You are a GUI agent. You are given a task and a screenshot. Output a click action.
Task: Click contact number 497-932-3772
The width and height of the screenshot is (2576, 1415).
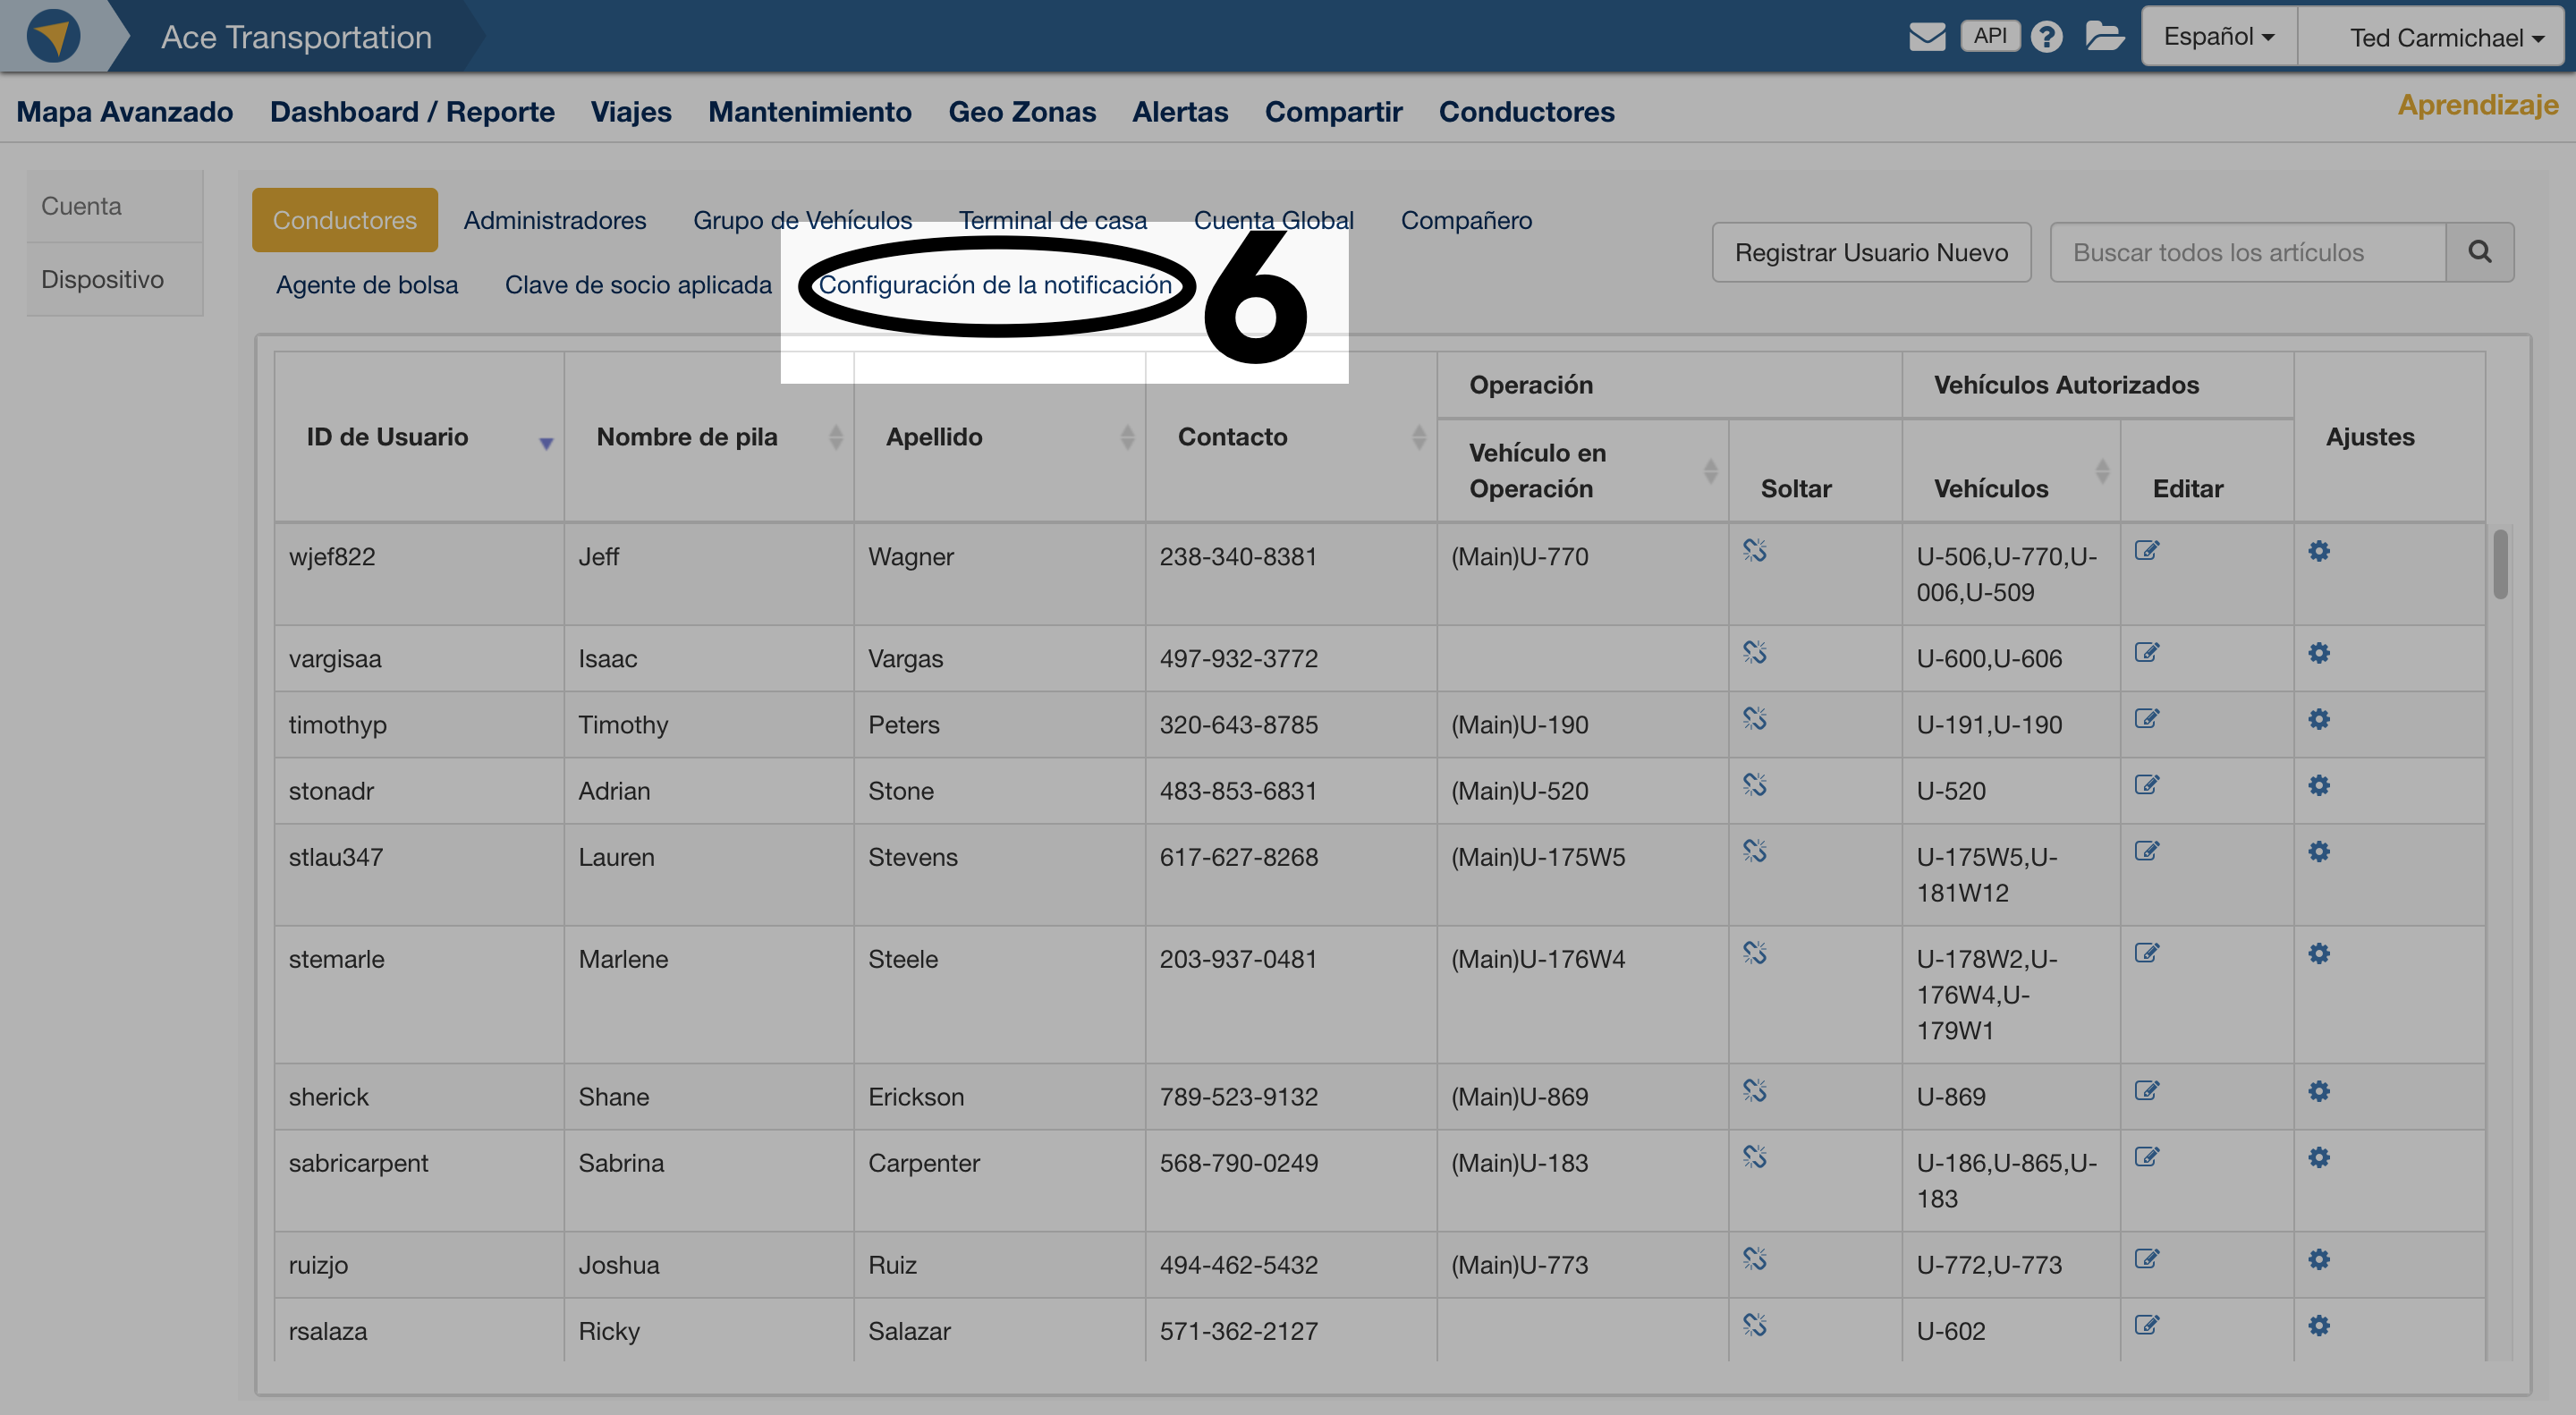[x=1238, y=658]
